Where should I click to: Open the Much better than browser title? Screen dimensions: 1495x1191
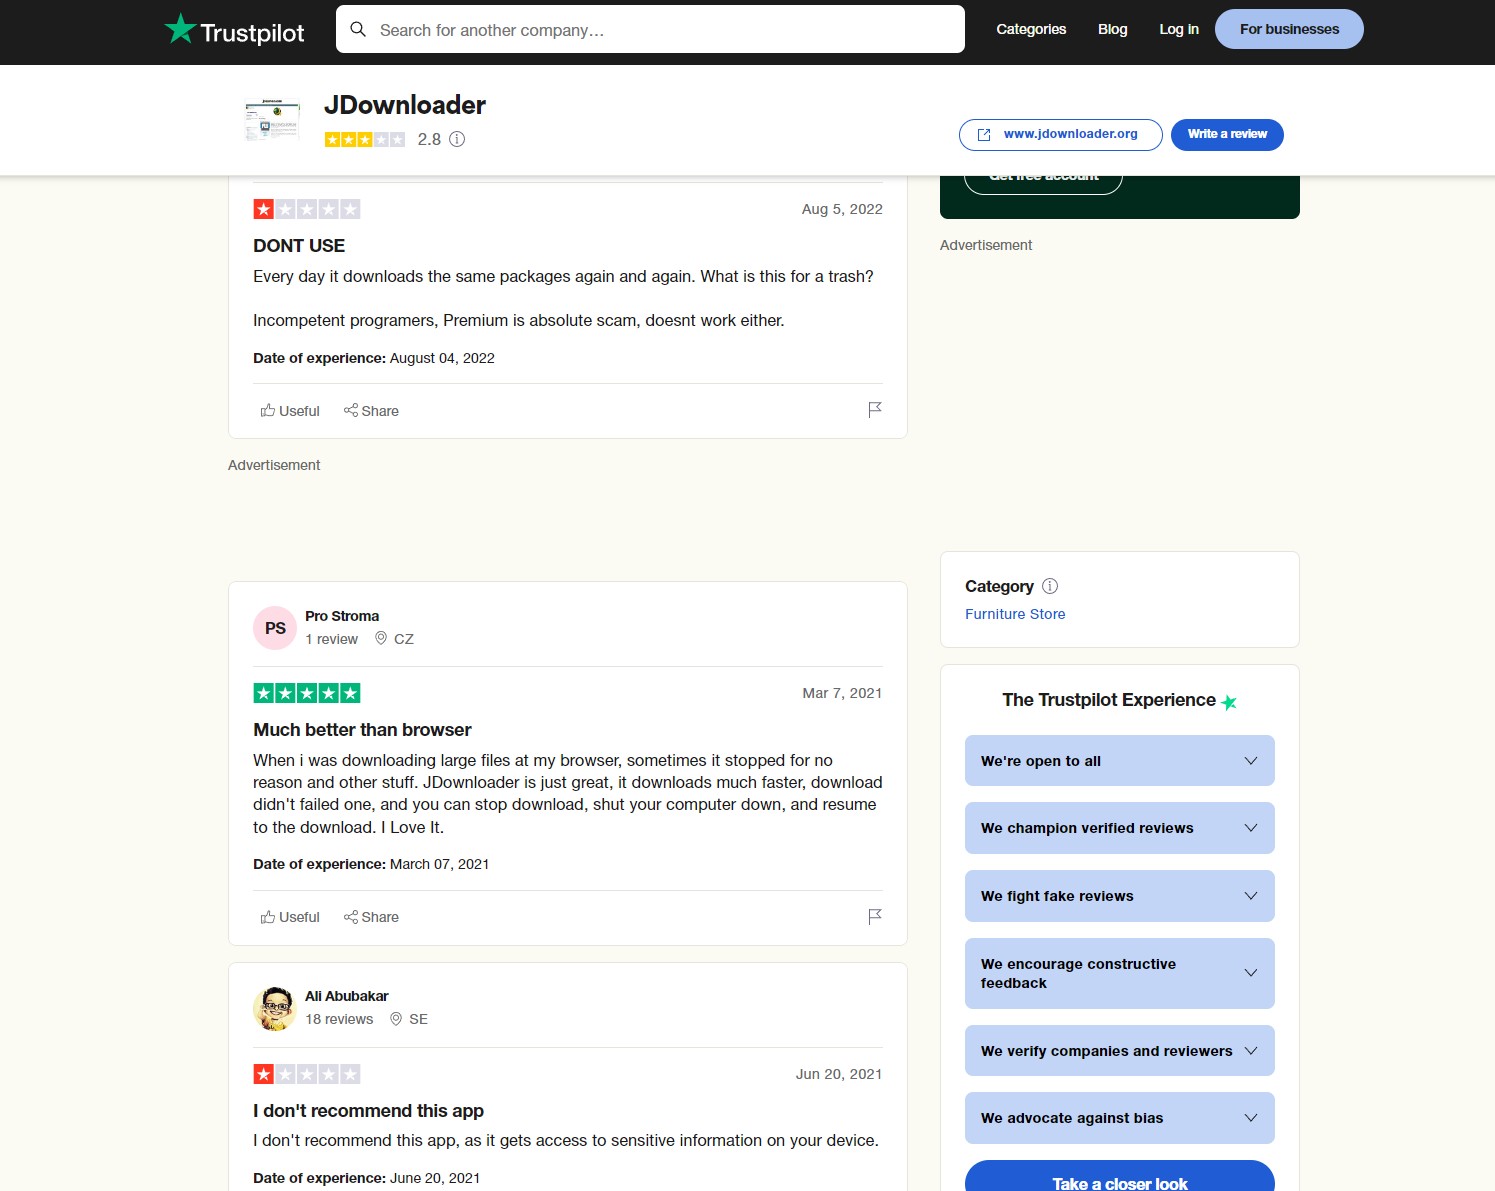coord(362,730)
